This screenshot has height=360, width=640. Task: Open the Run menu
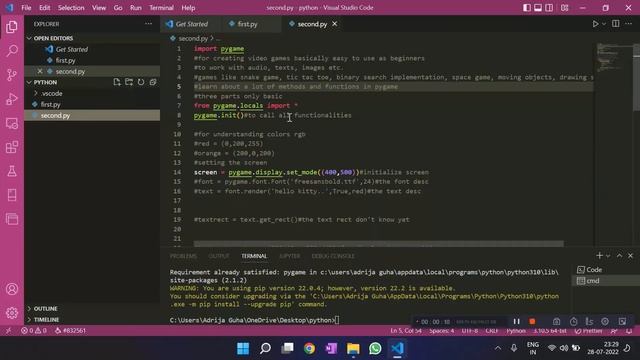pos(136,8)
